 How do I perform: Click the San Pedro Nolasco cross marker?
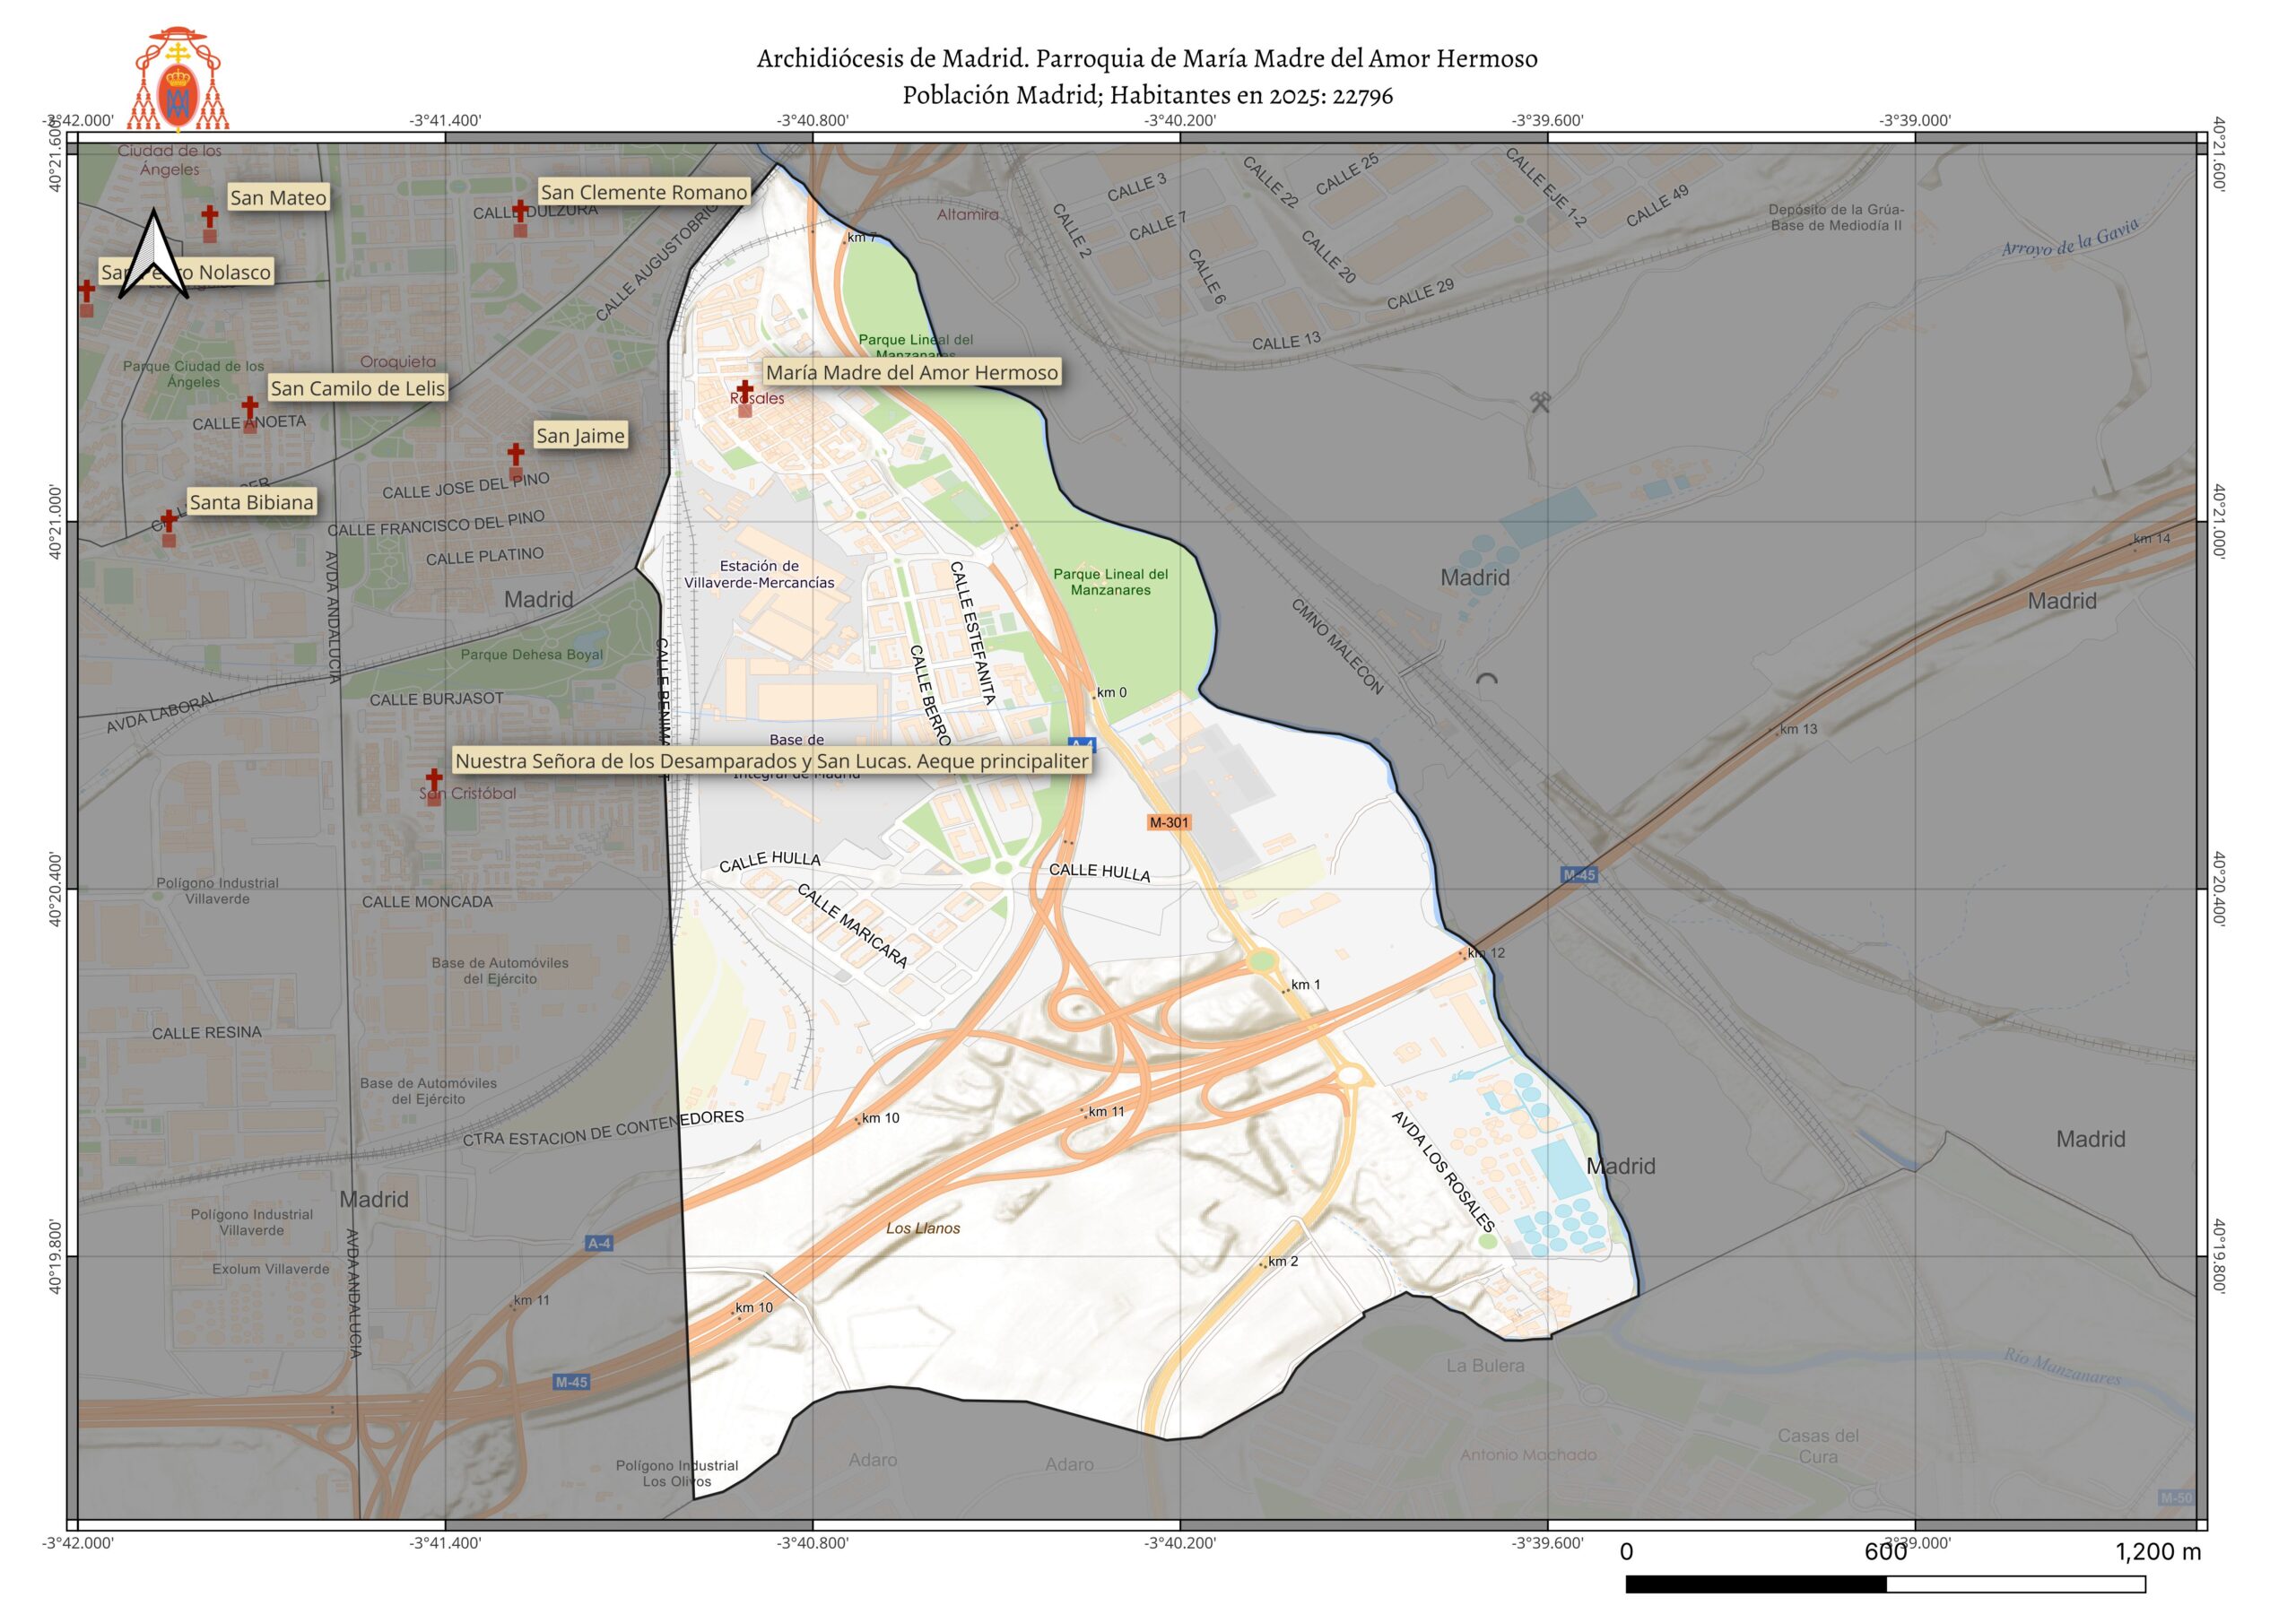(87, 291)
